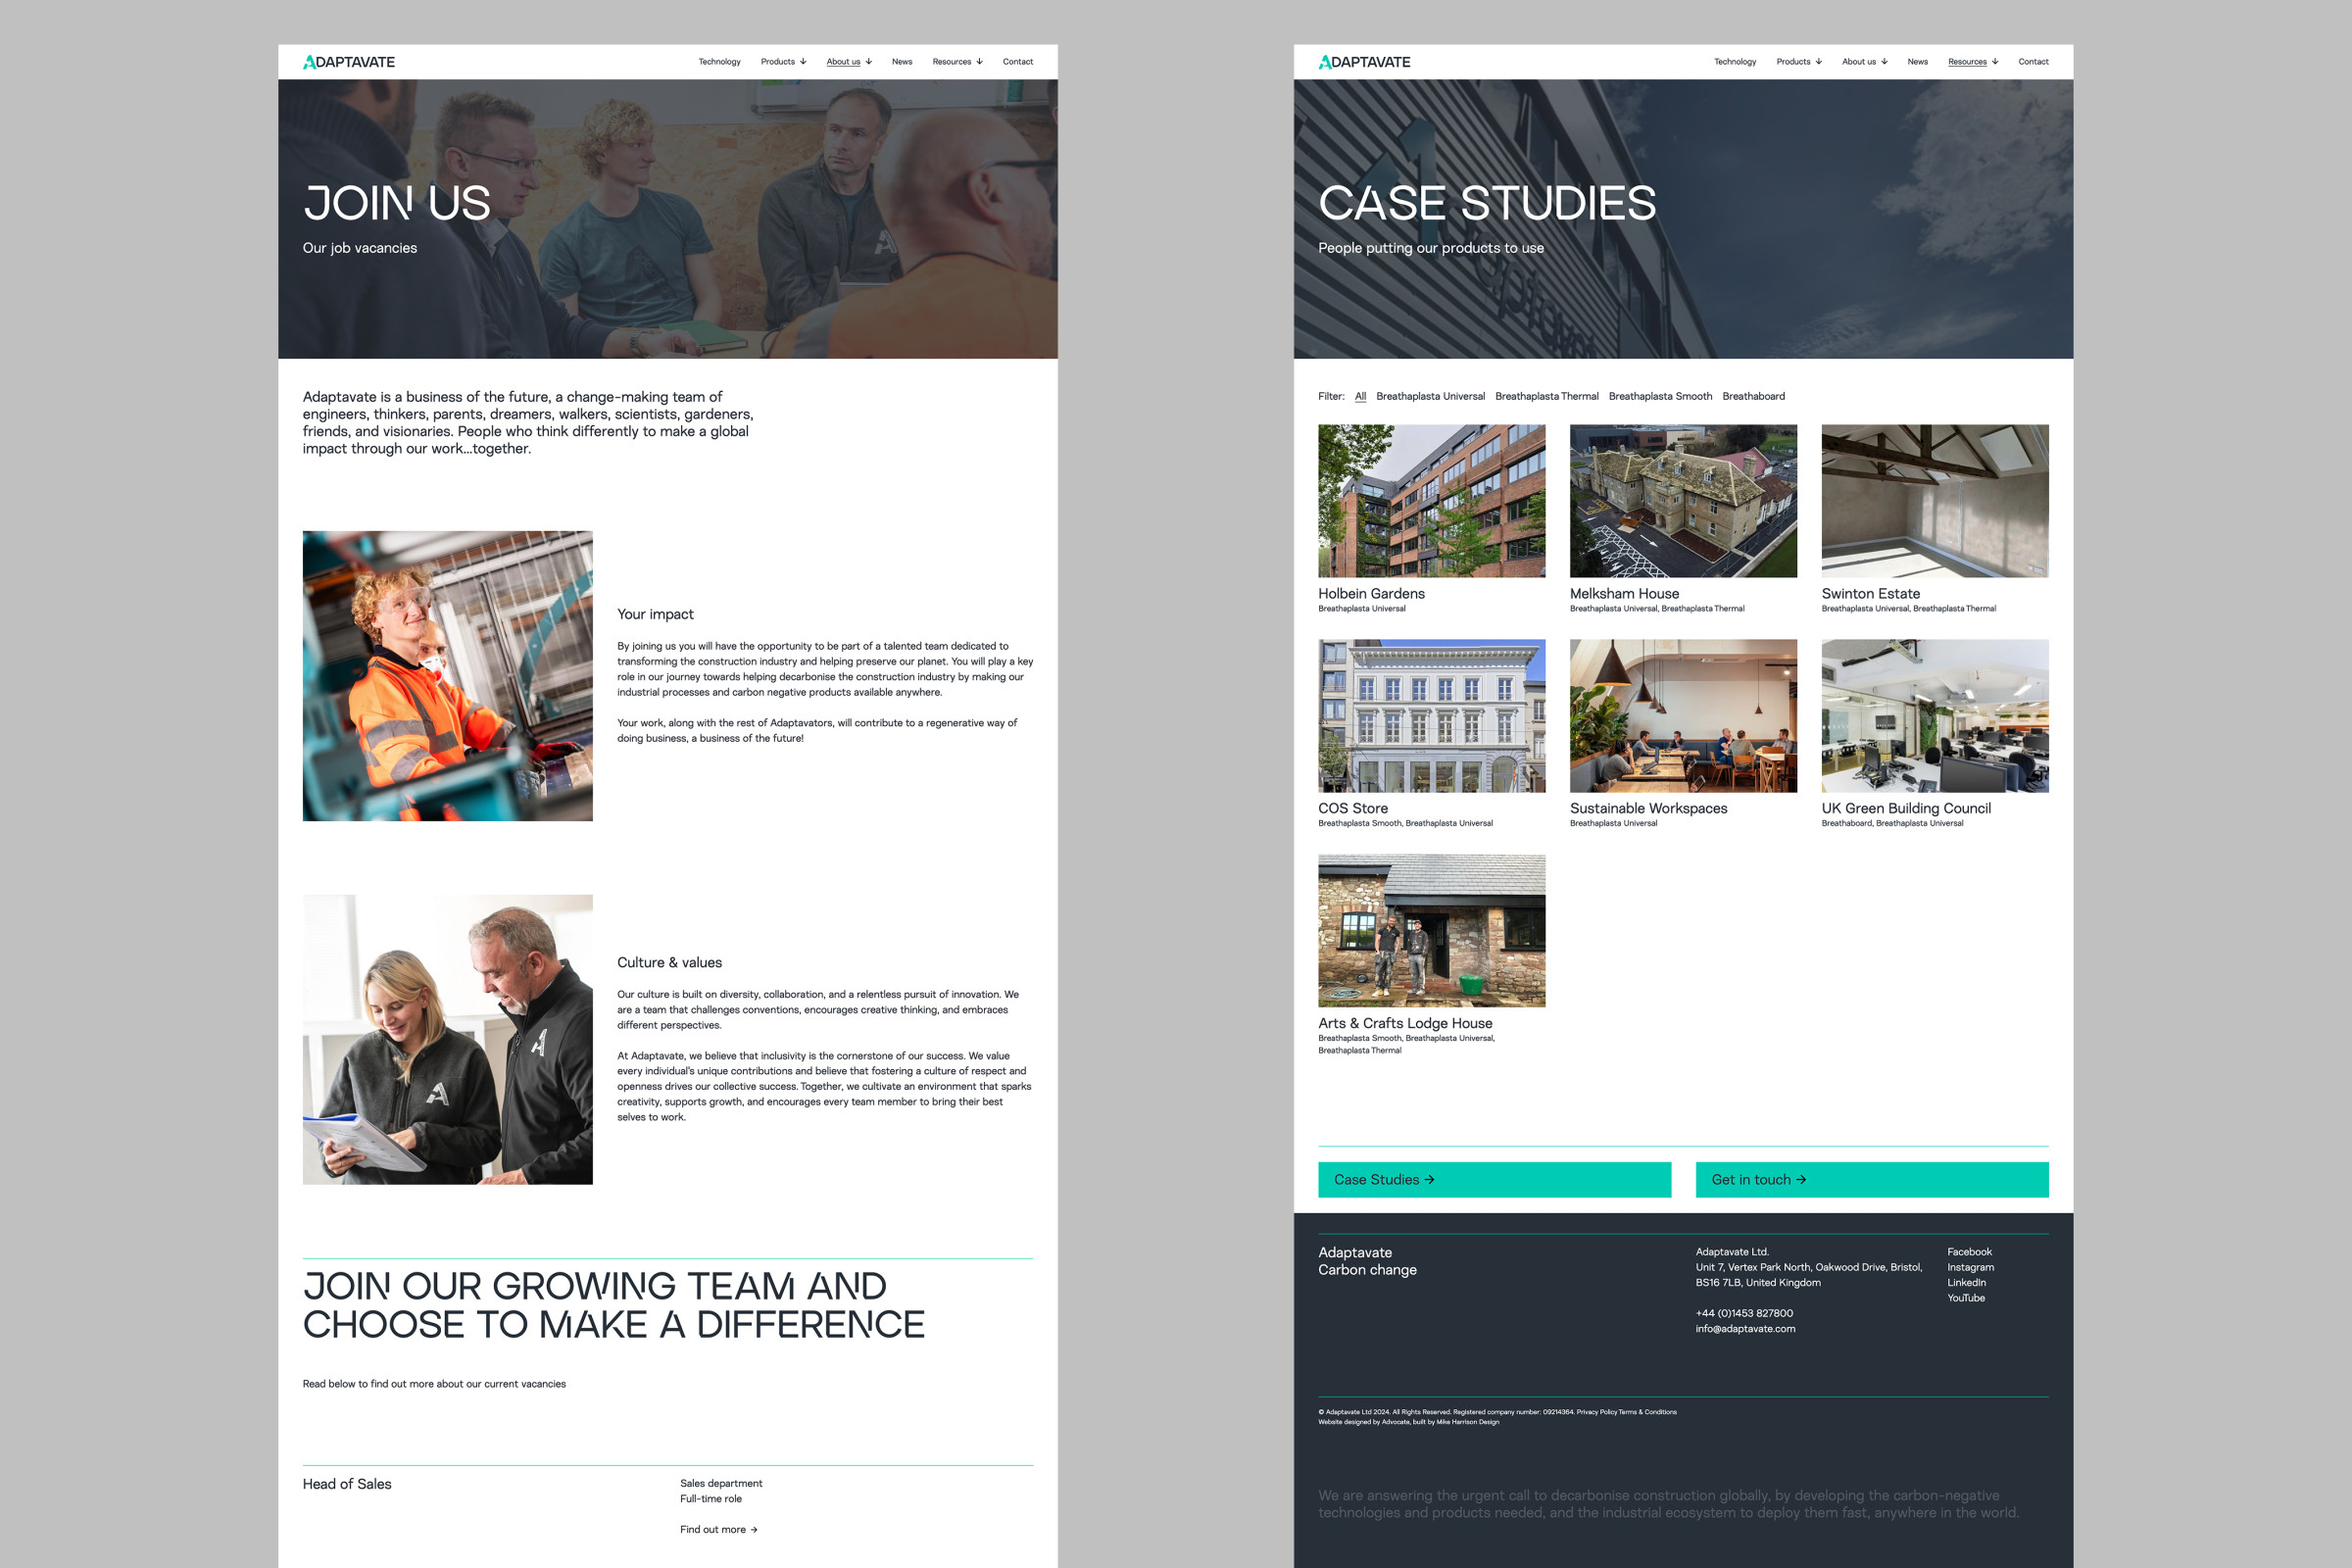Open Technology in the Join Us page nav
This screenshot has width=2352, height=1568.
pos(719,62)
